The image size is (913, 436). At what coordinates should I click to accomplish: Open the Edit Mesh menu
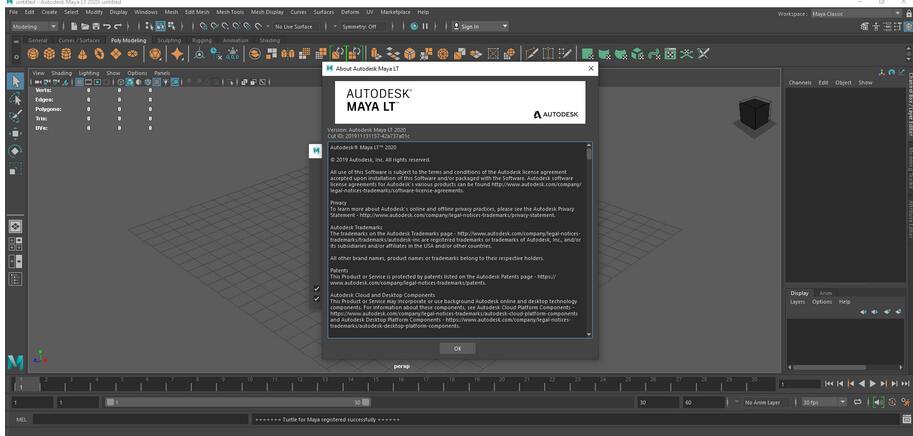pos(197,12)
